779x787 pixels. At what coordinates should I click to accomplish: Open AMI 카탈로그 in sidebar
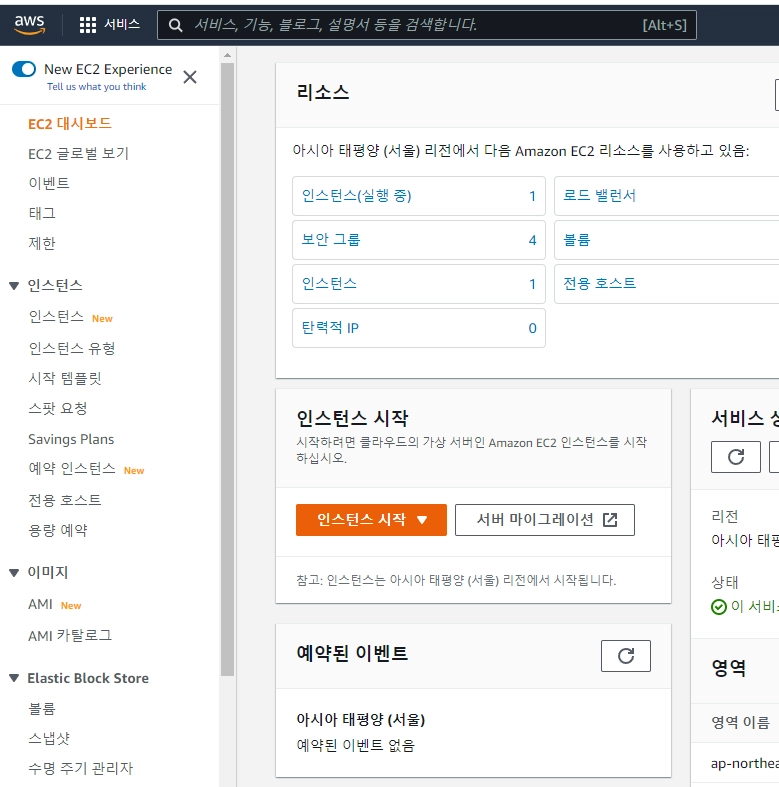(70, 635)
